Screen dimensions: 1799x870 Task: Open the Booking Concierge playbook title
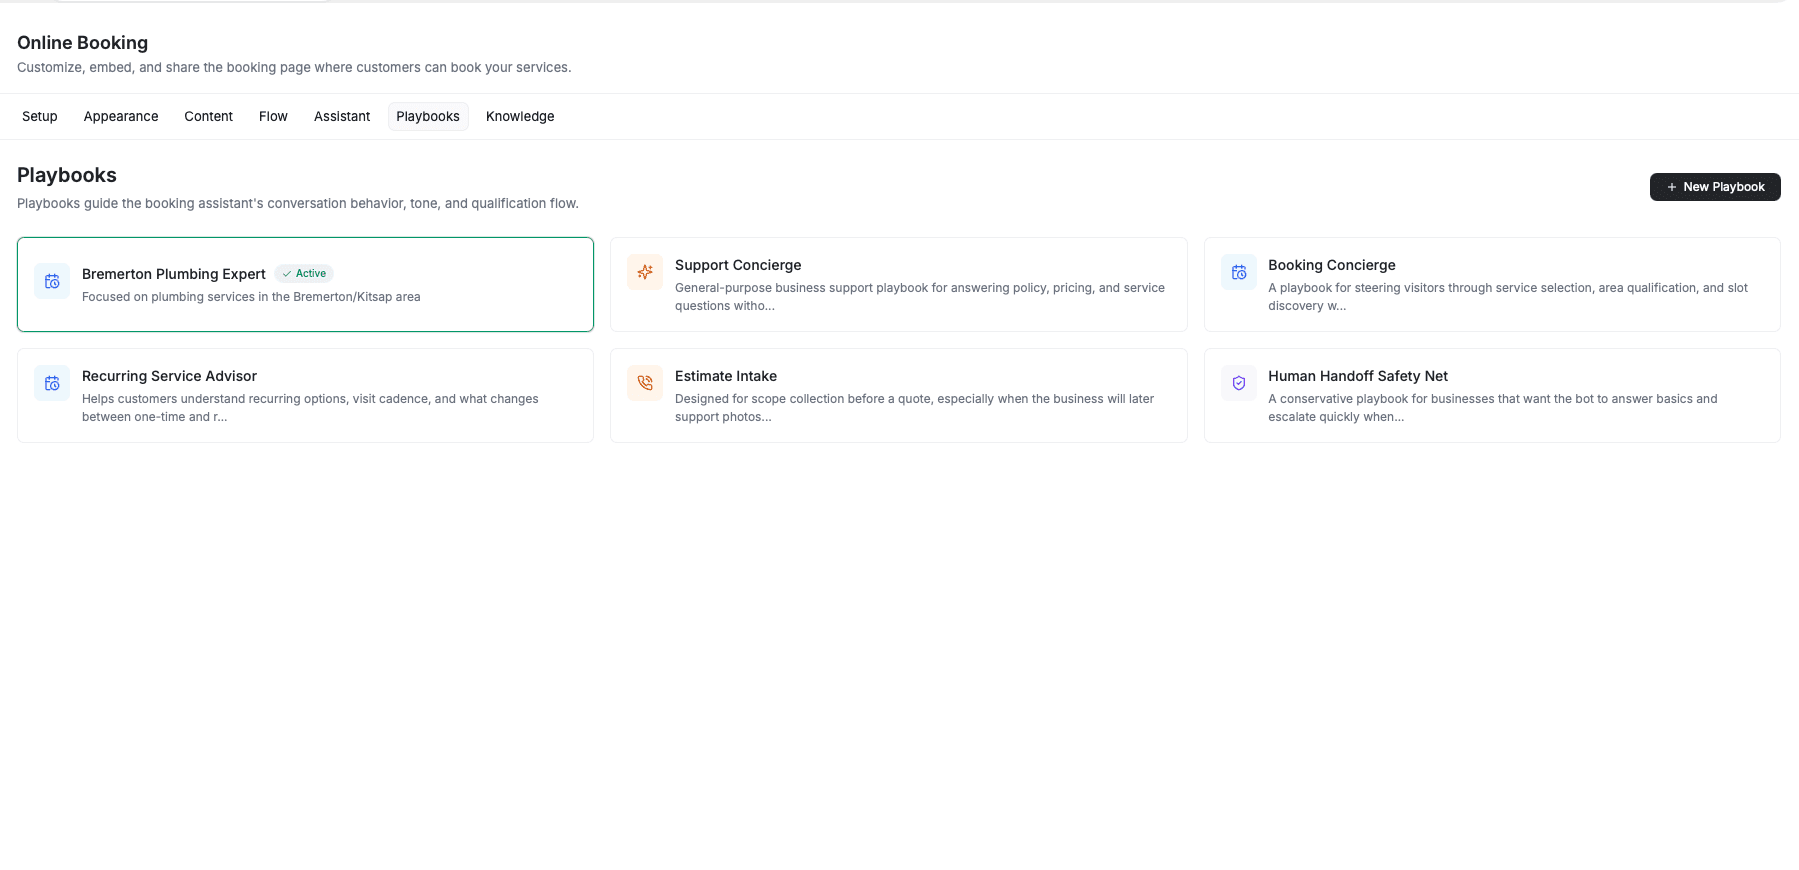click(x=1331, y=265)
